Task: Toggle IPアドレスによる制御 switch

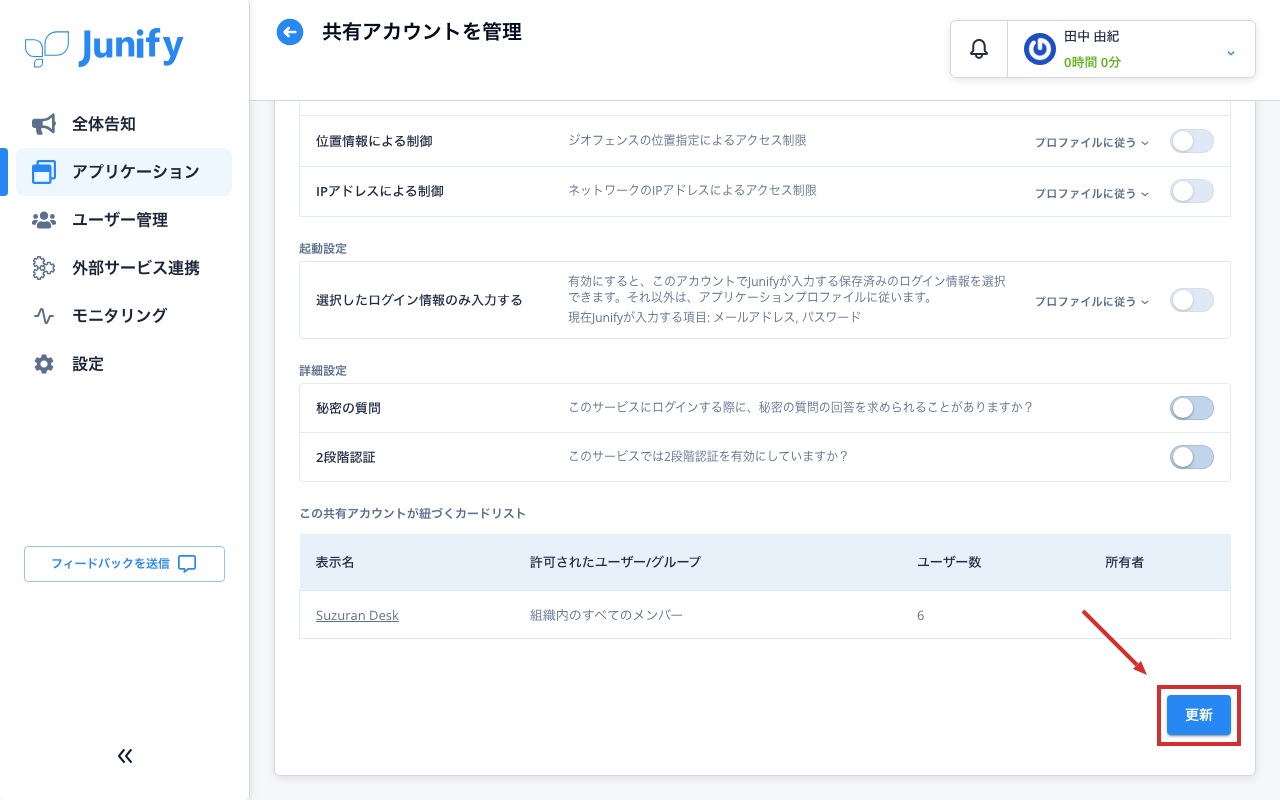Action: 1192,191
